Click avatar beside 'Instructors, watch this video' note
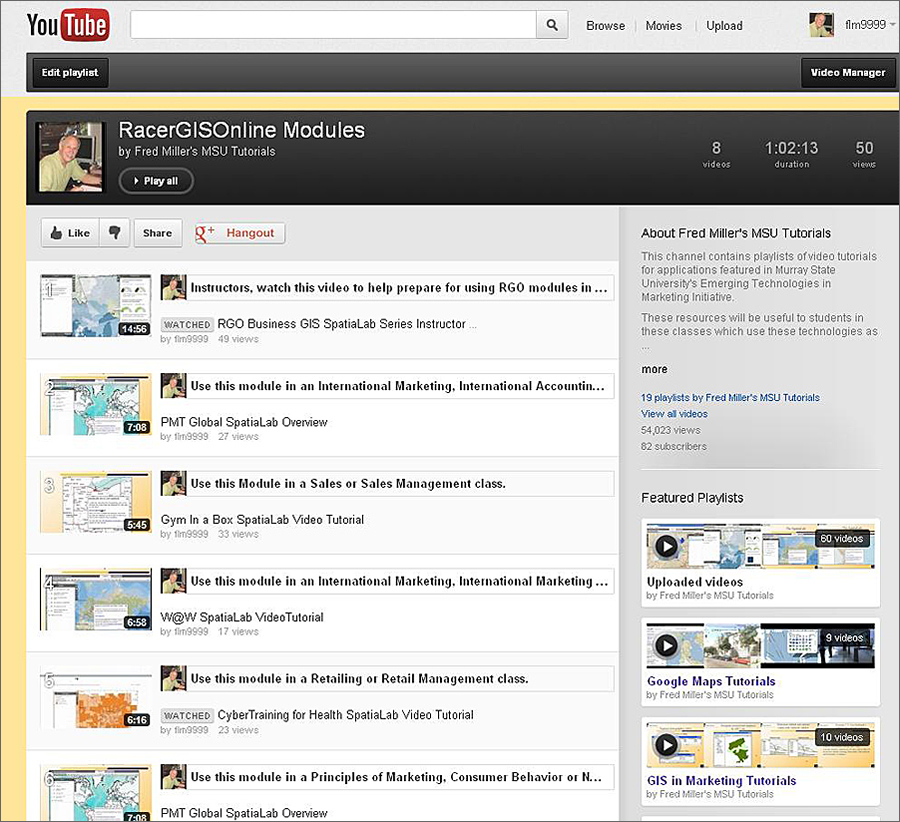The image size is (900, 822). coord(173,287)
